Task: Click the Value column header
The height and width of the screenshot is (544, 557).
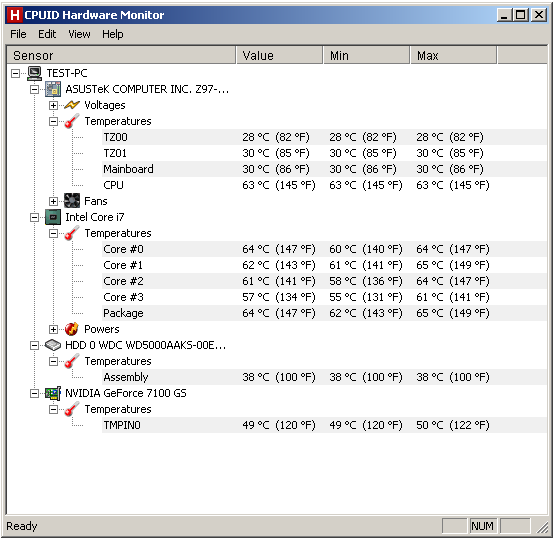Action: click(x=280, y=55)
